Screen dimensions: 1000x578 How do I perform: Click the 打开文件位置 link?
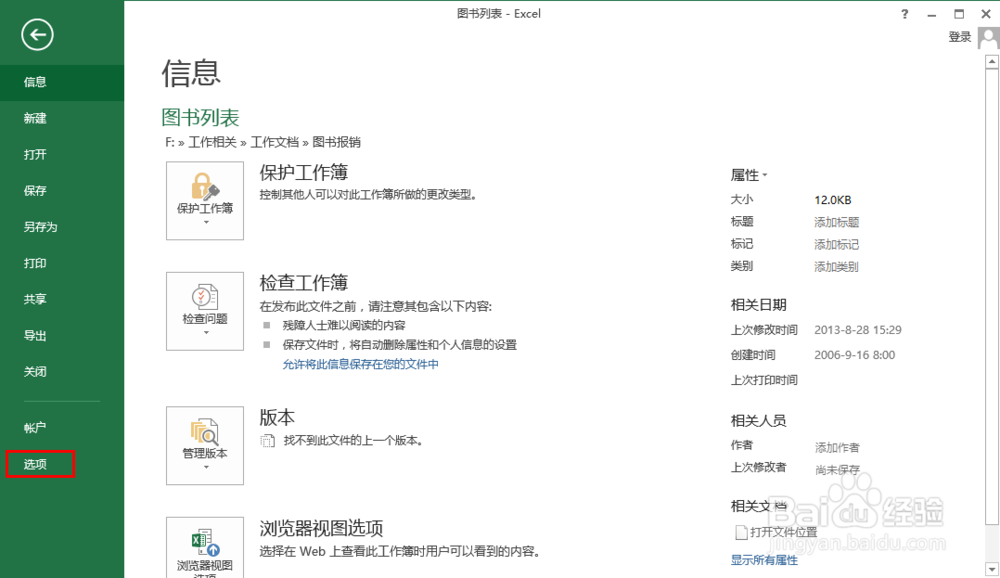783,532
